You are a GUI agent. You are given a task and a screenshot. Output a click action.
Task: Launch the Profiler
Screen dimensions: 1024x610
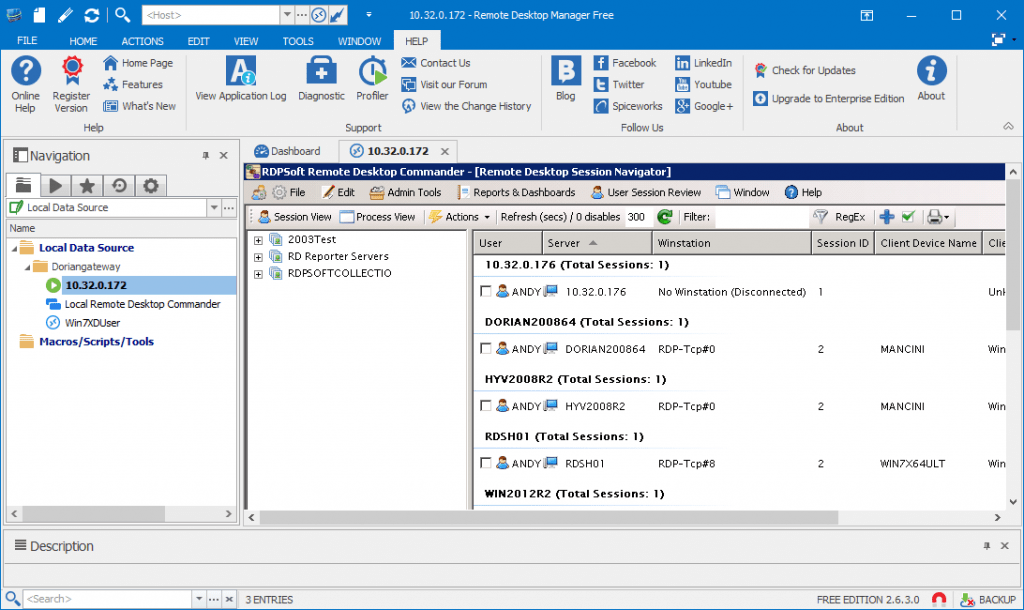coord(371,80)
